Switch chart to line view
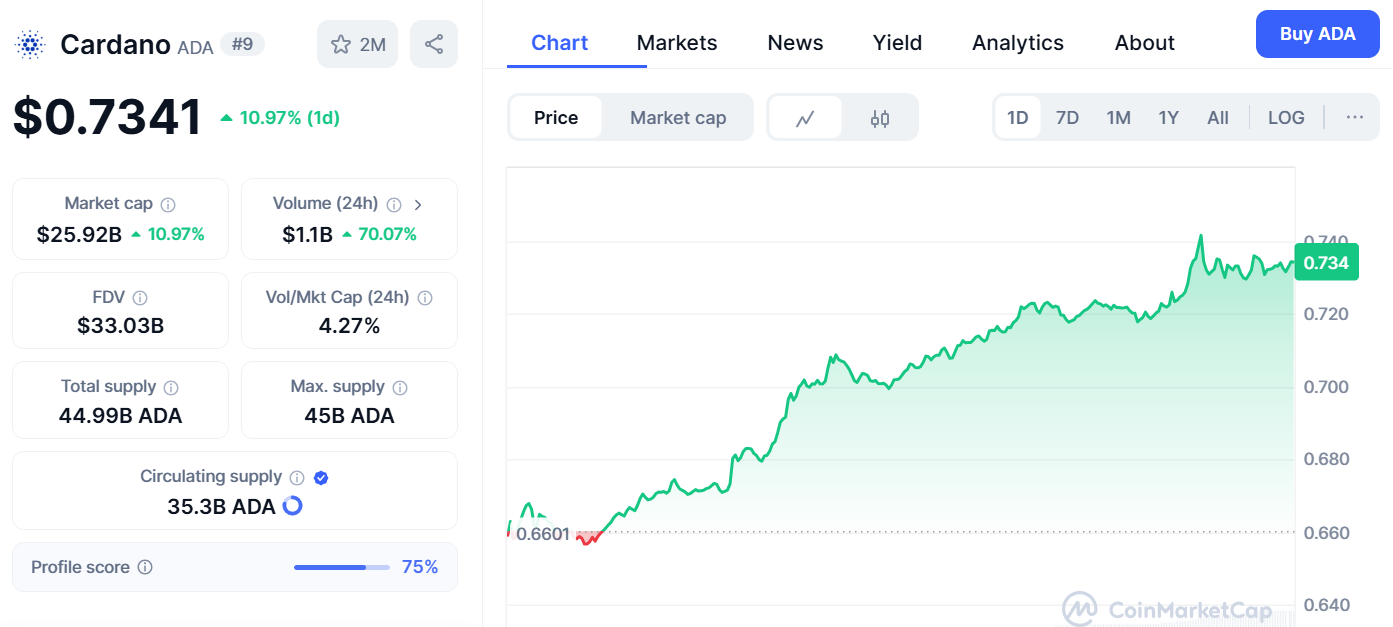The height and width of the screenshot is (627, 1393). coord(805,118)
